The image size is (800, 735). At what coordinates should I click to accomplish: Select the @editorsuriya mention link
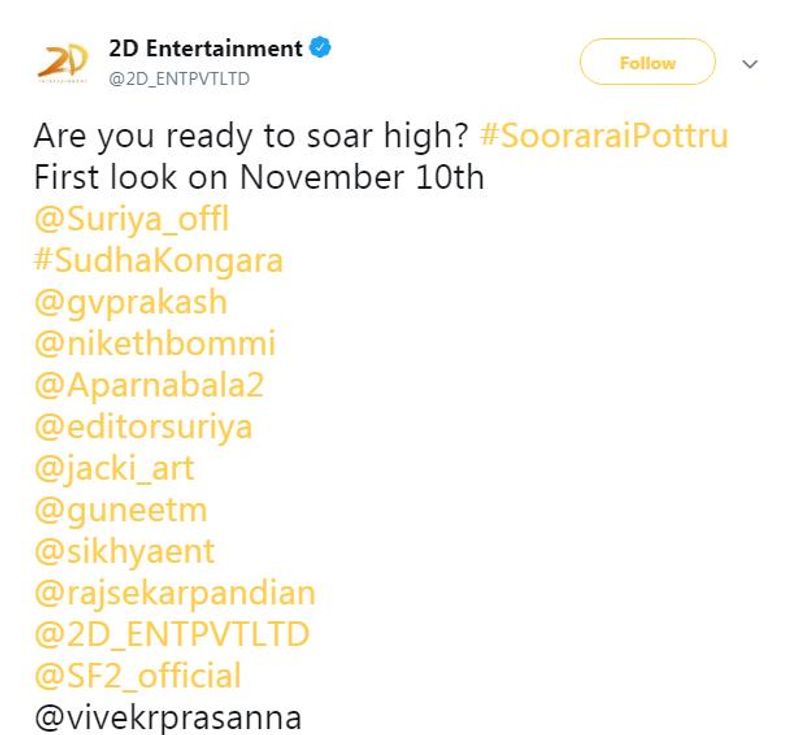click(x=142, y=427)
